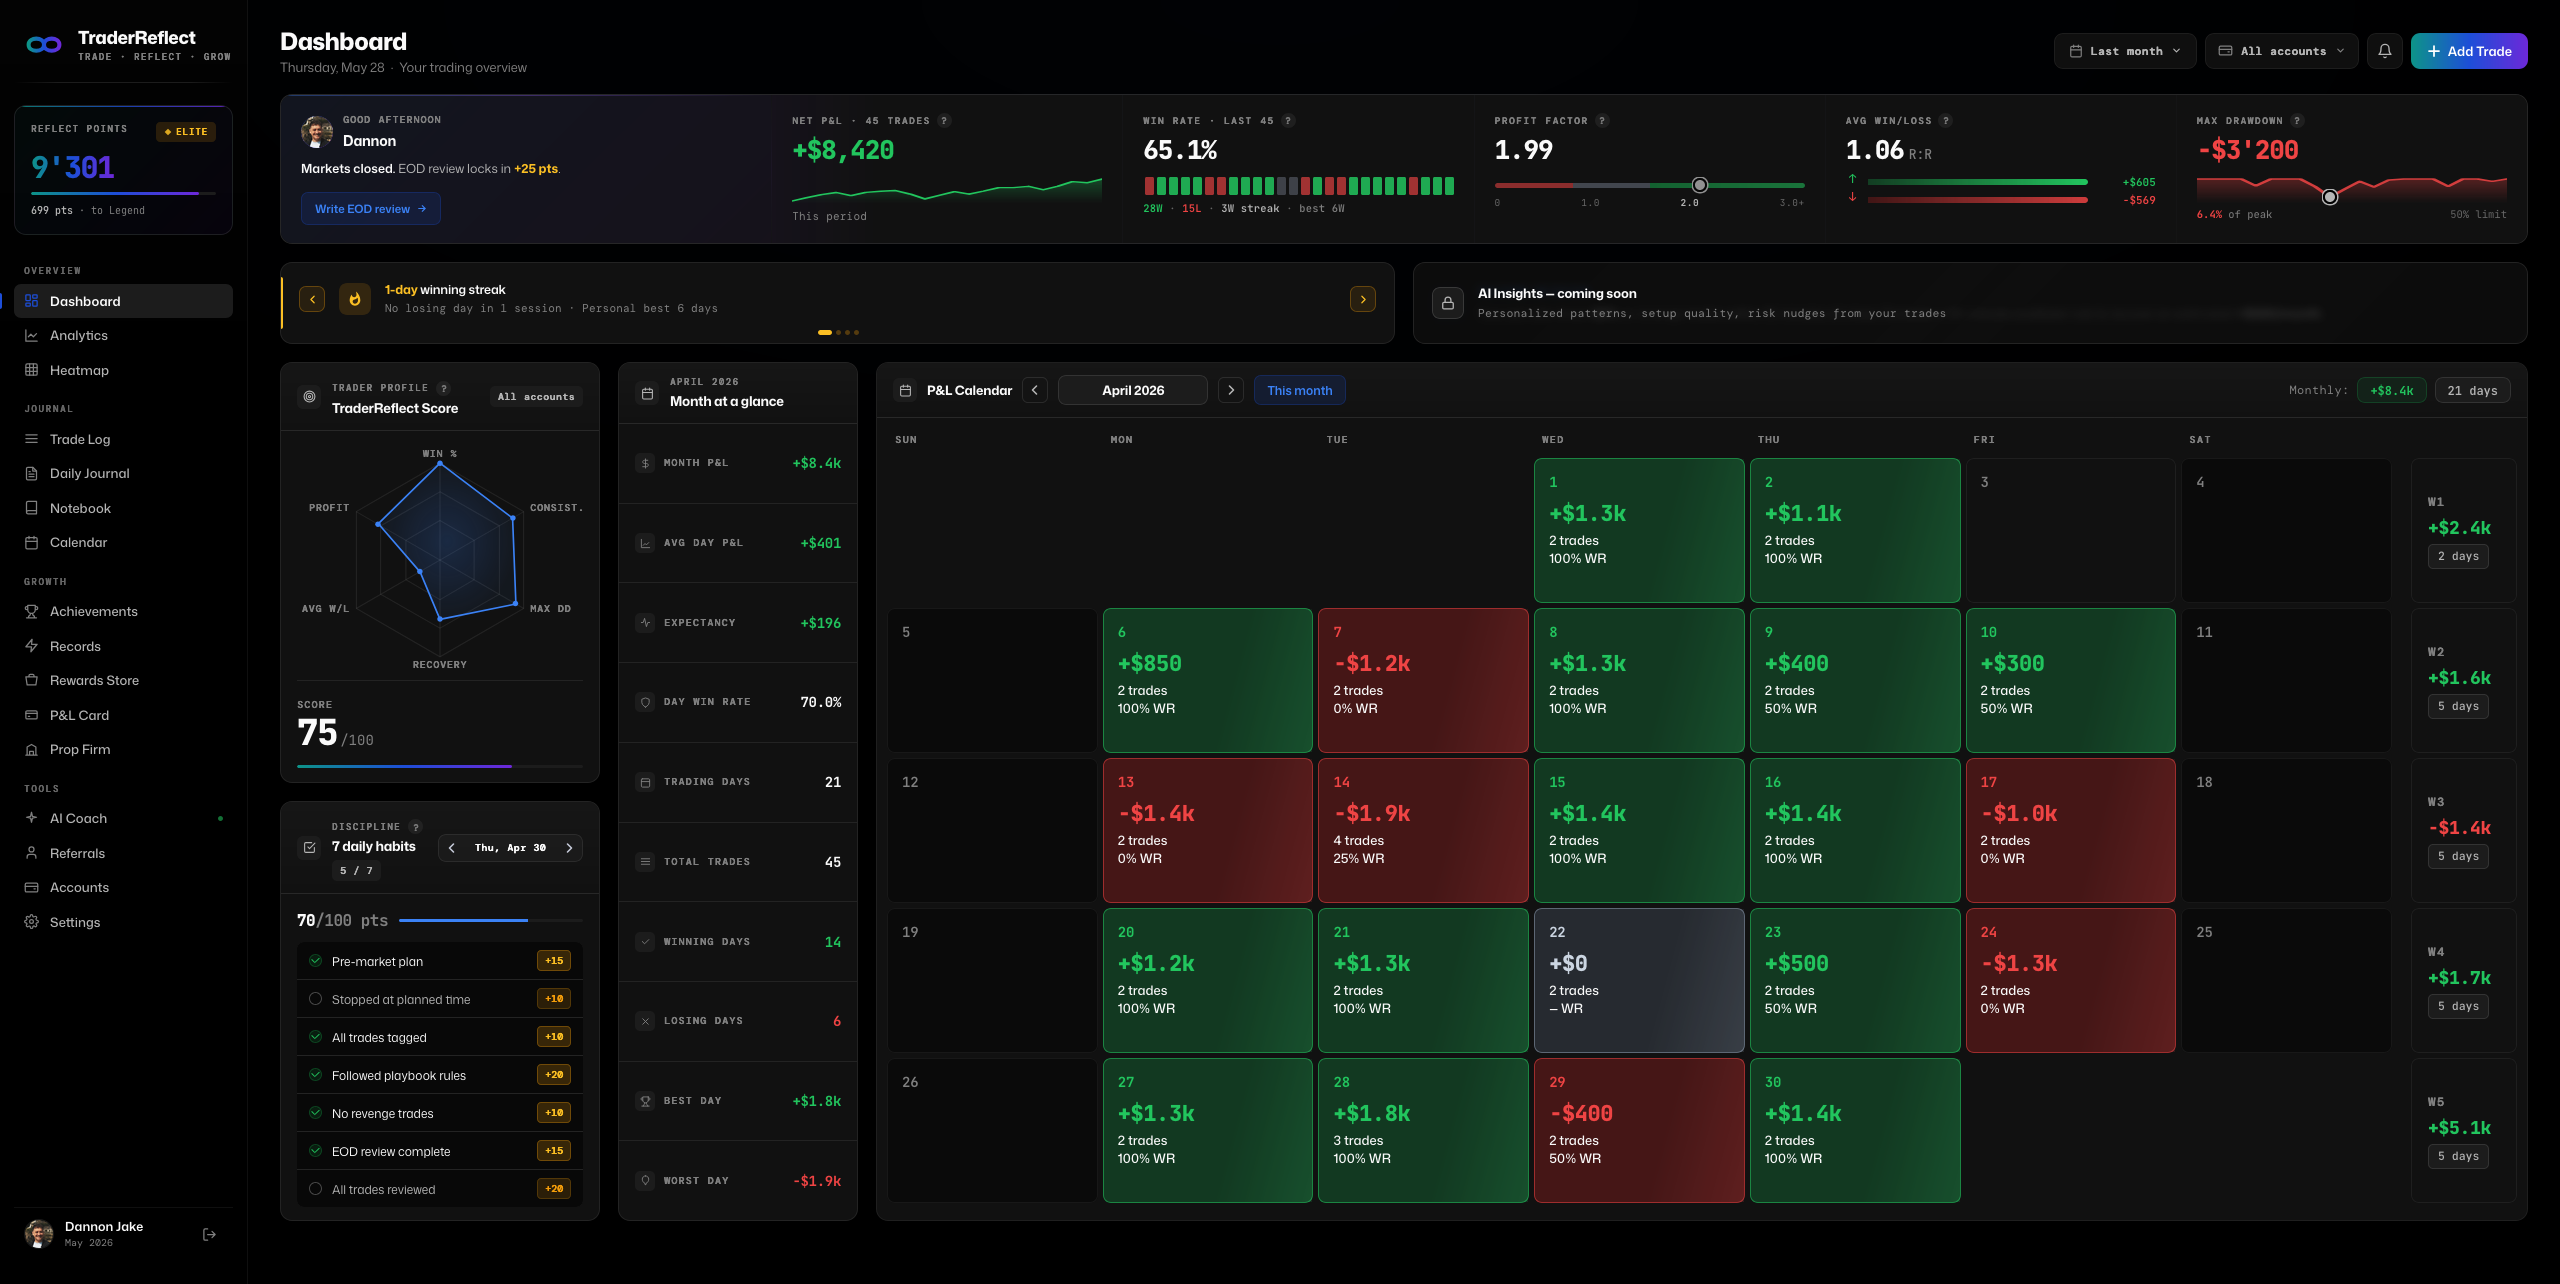
Task: Go to next day in Discipline panel
Action: tap(569, 848)
